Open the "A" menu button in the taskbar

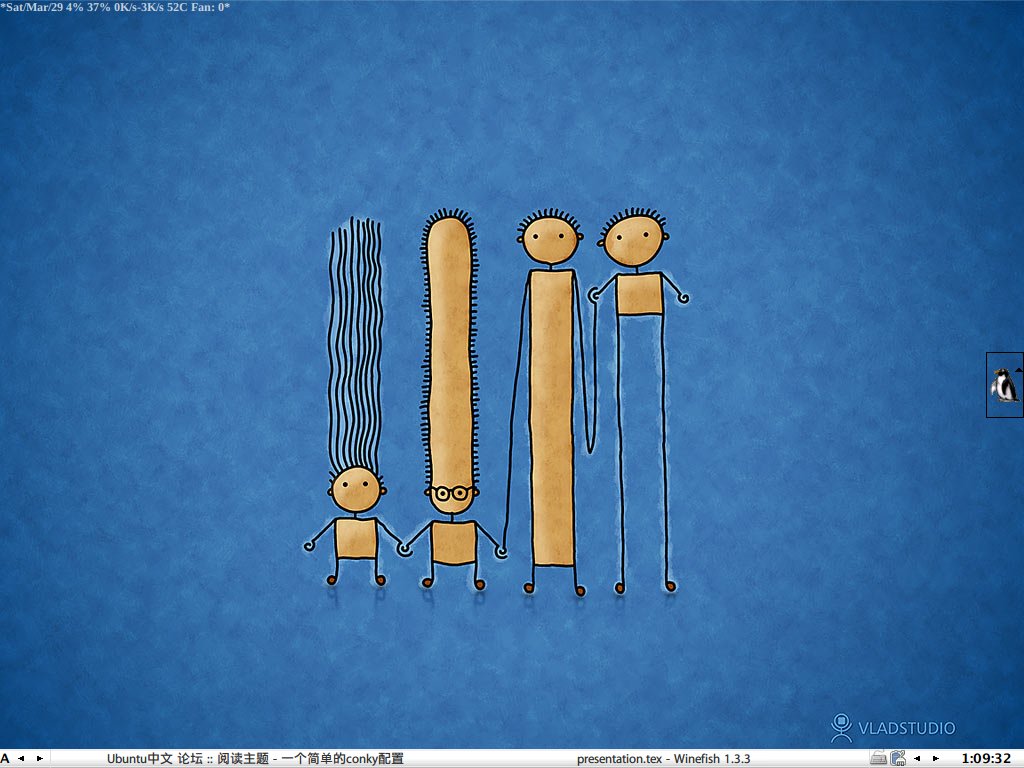(5, 758)
